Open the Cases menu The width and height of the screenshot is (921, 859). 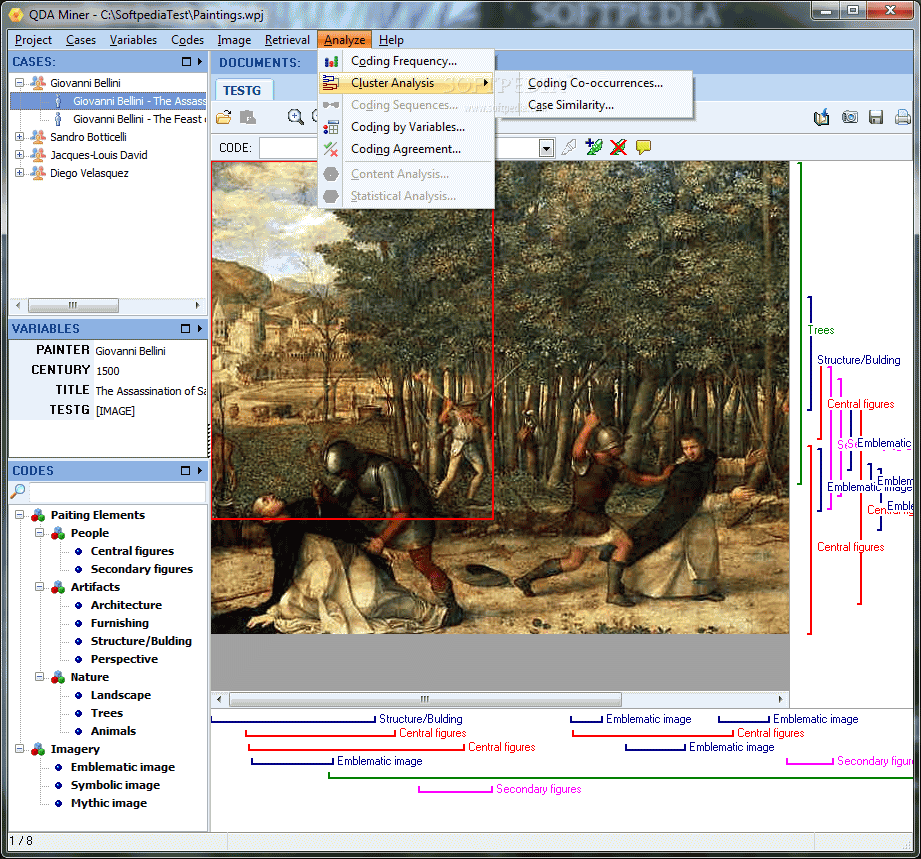(81, 40)
